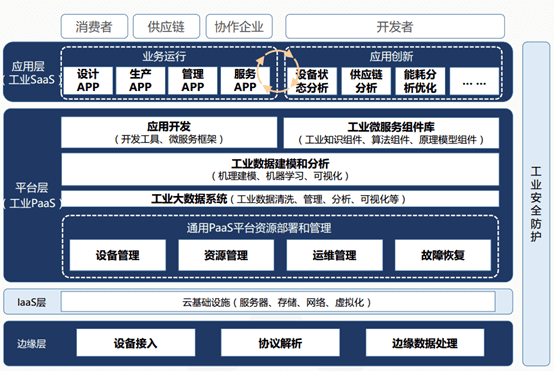The image size is (554, 371).
Task: Select the 应用开发 block
Action: (169, 132)
